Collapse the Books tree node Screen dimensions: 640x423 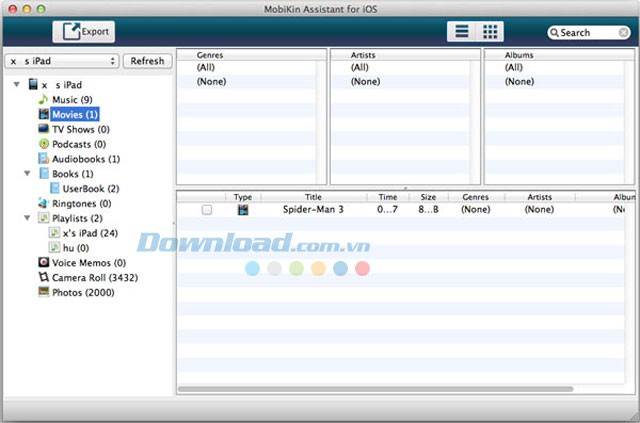click(27, 173)
